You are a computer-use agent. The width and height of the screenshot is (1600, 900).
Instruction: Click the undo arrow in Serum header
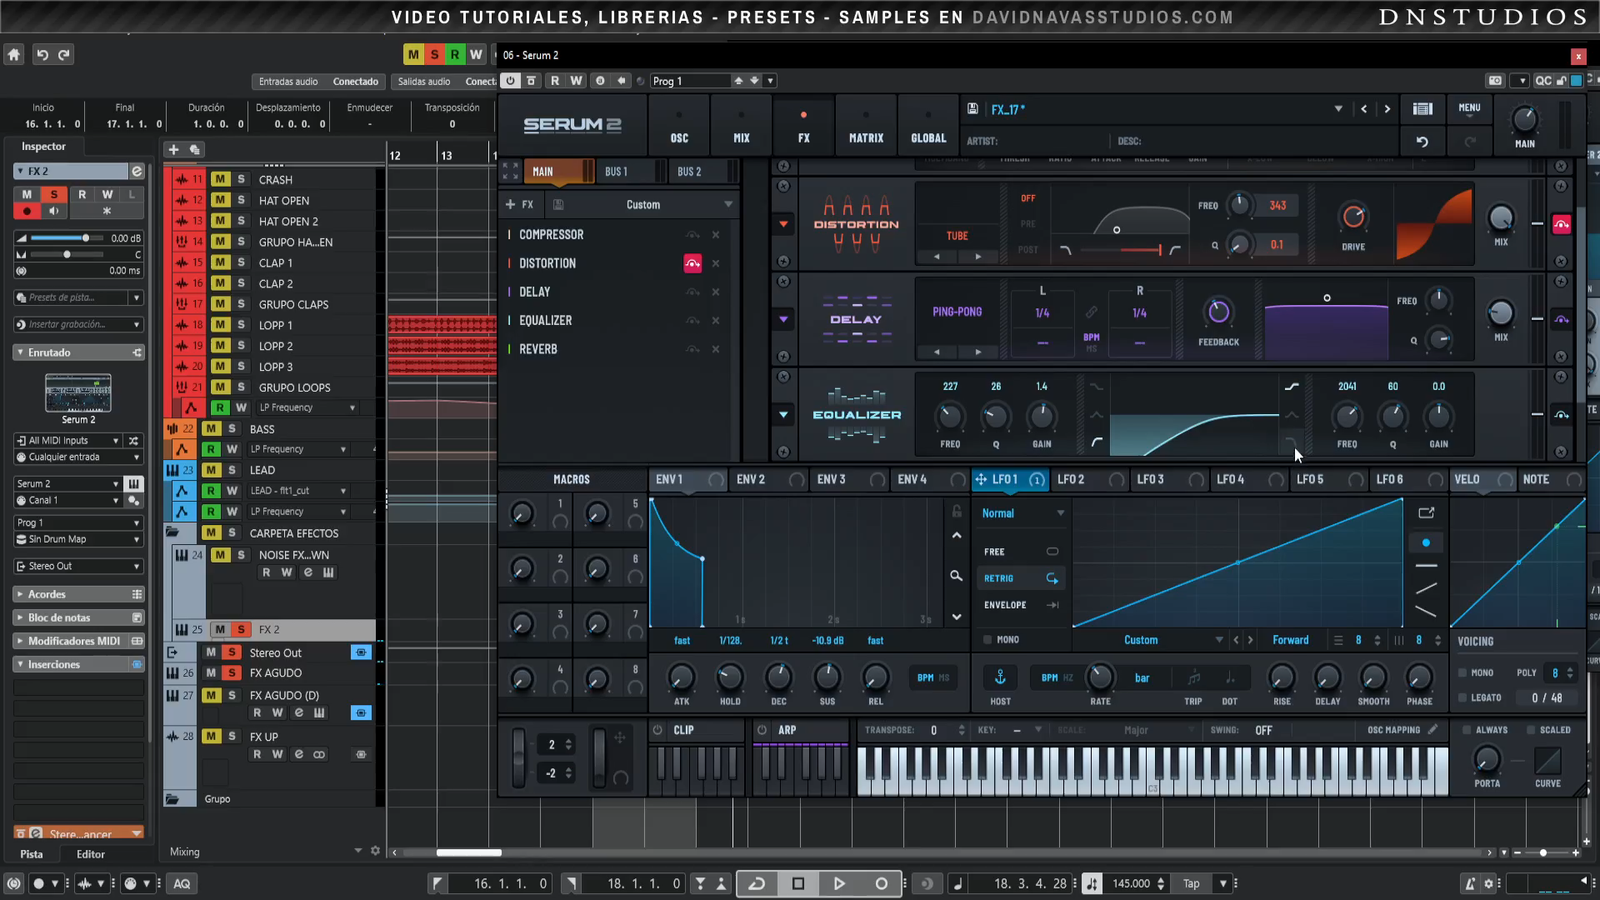point(1422,142)
